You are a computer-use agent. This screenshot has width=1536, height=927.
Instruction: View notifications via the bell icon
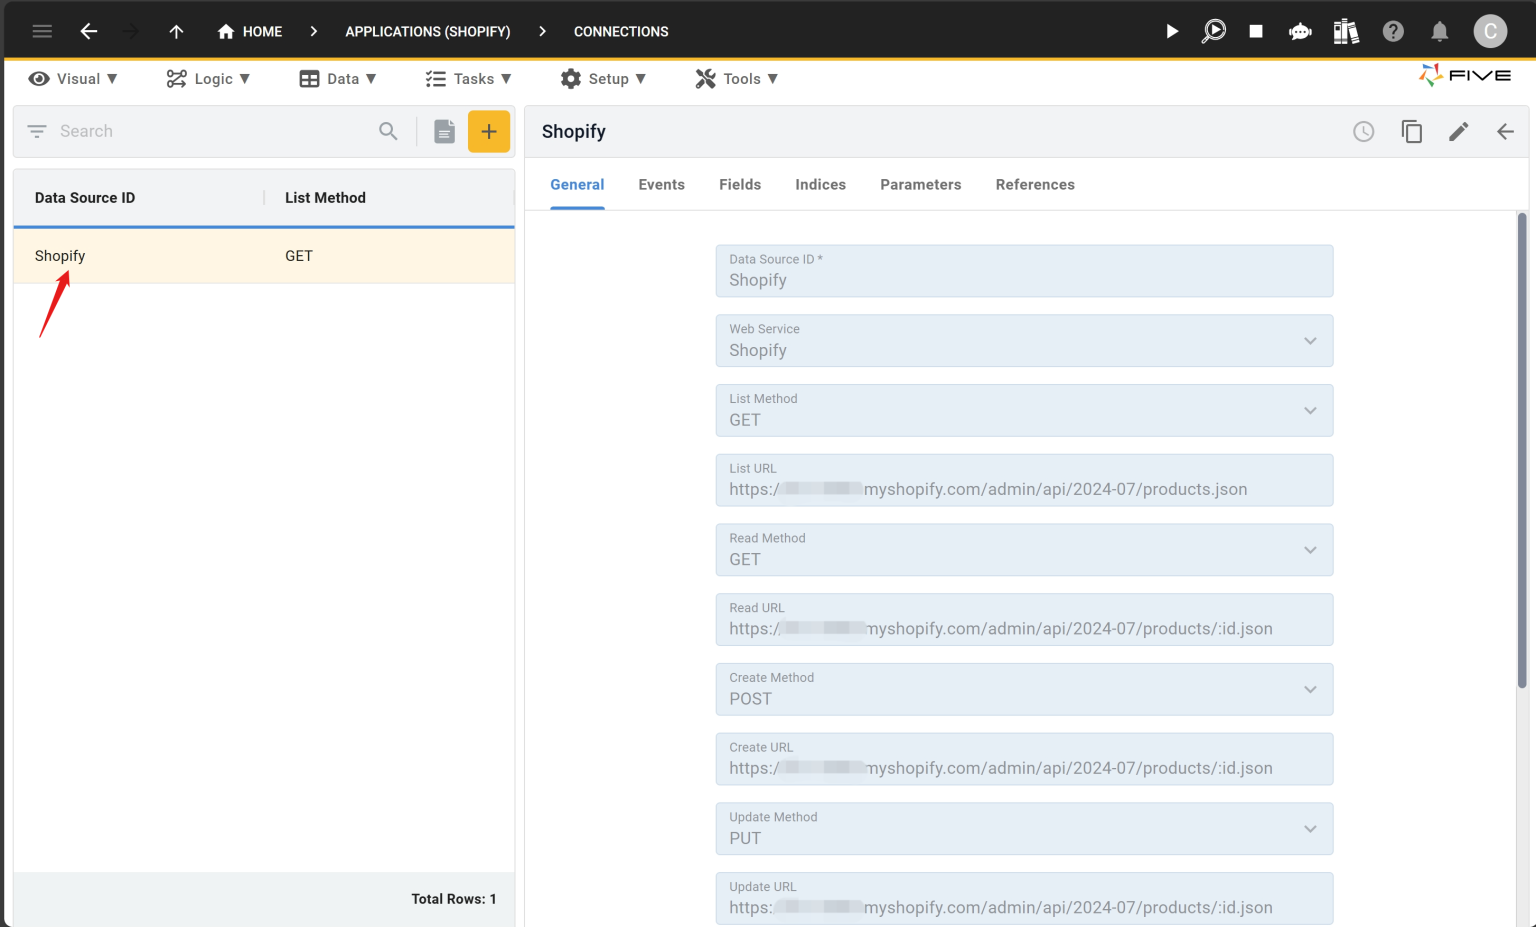coord(1439,31)
